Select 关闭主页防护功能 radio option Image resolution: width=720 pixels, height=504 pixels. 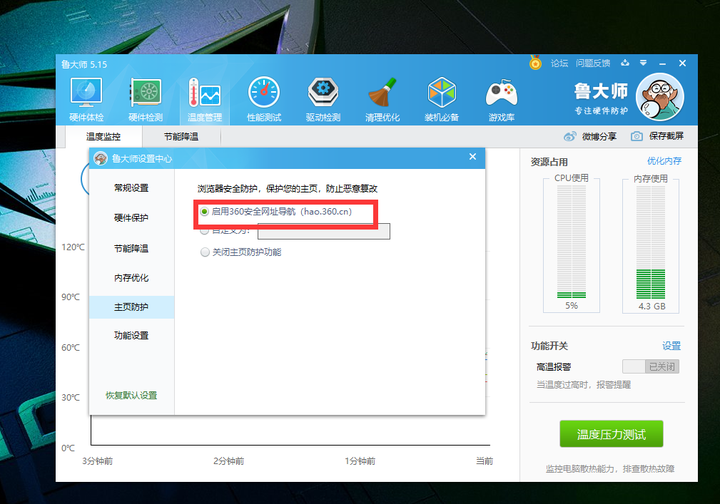[x=205, y=252]
